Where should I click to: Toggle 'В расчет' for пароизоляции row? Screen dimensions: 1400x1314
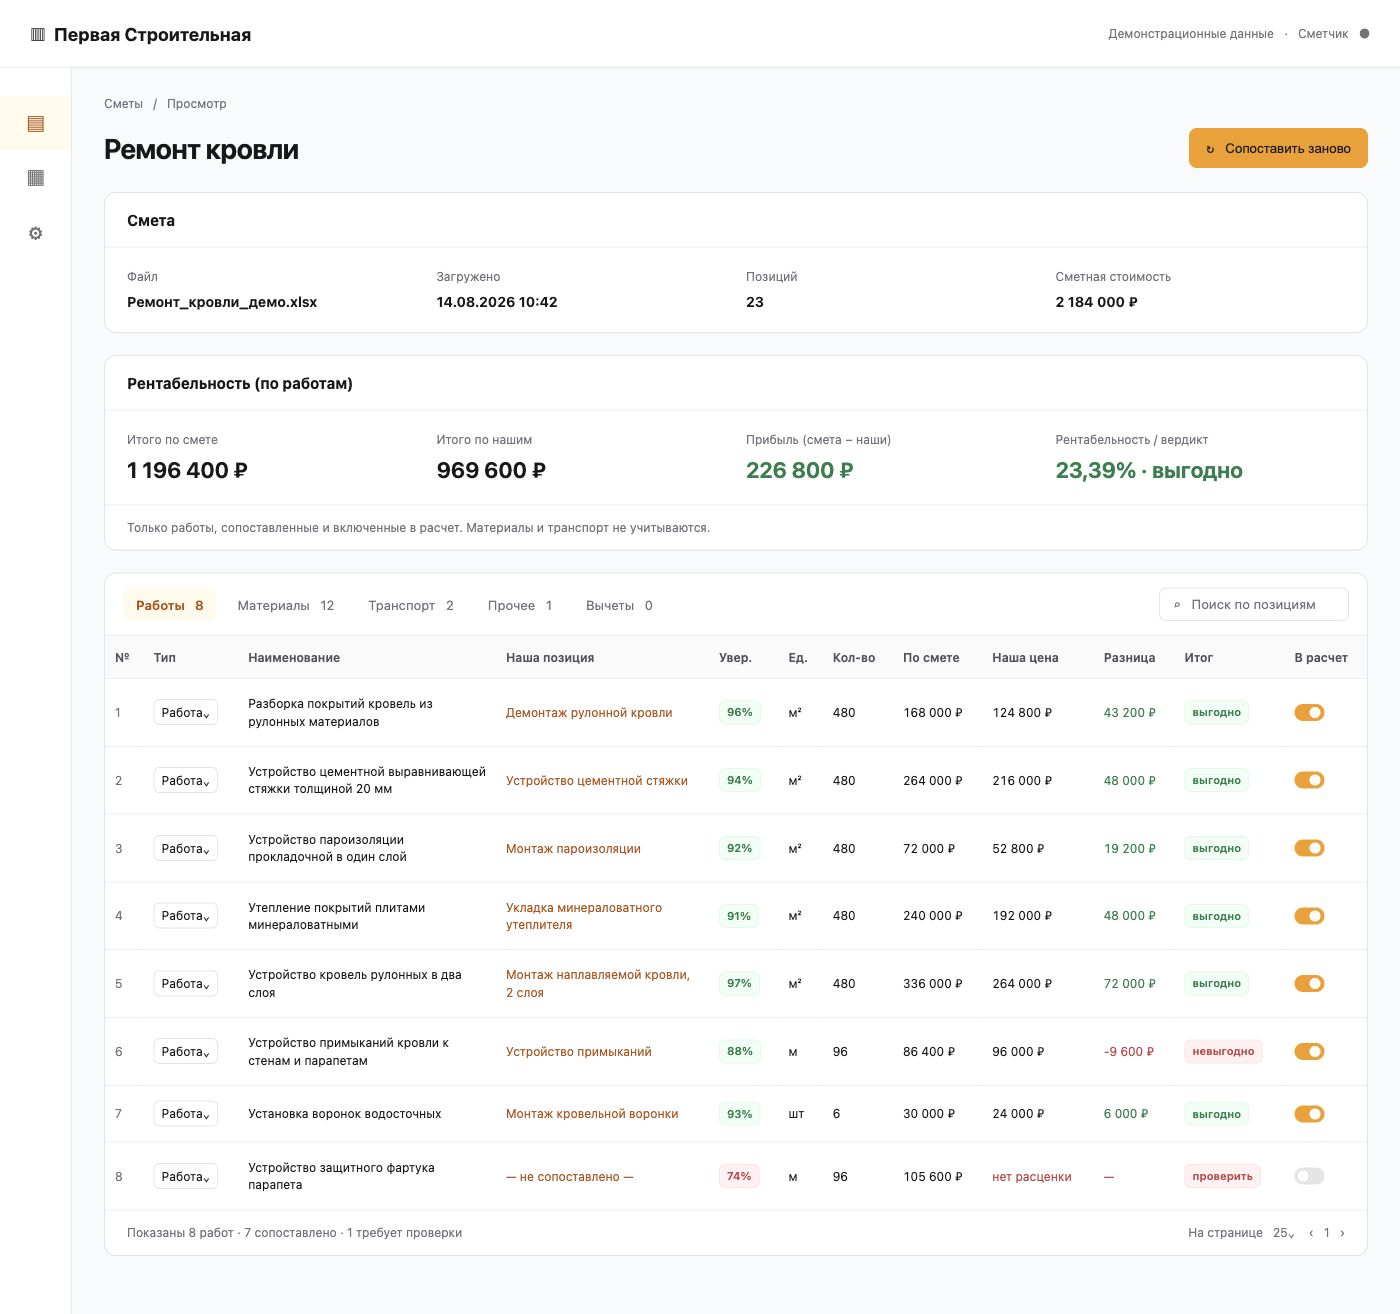click(1309, 848)
